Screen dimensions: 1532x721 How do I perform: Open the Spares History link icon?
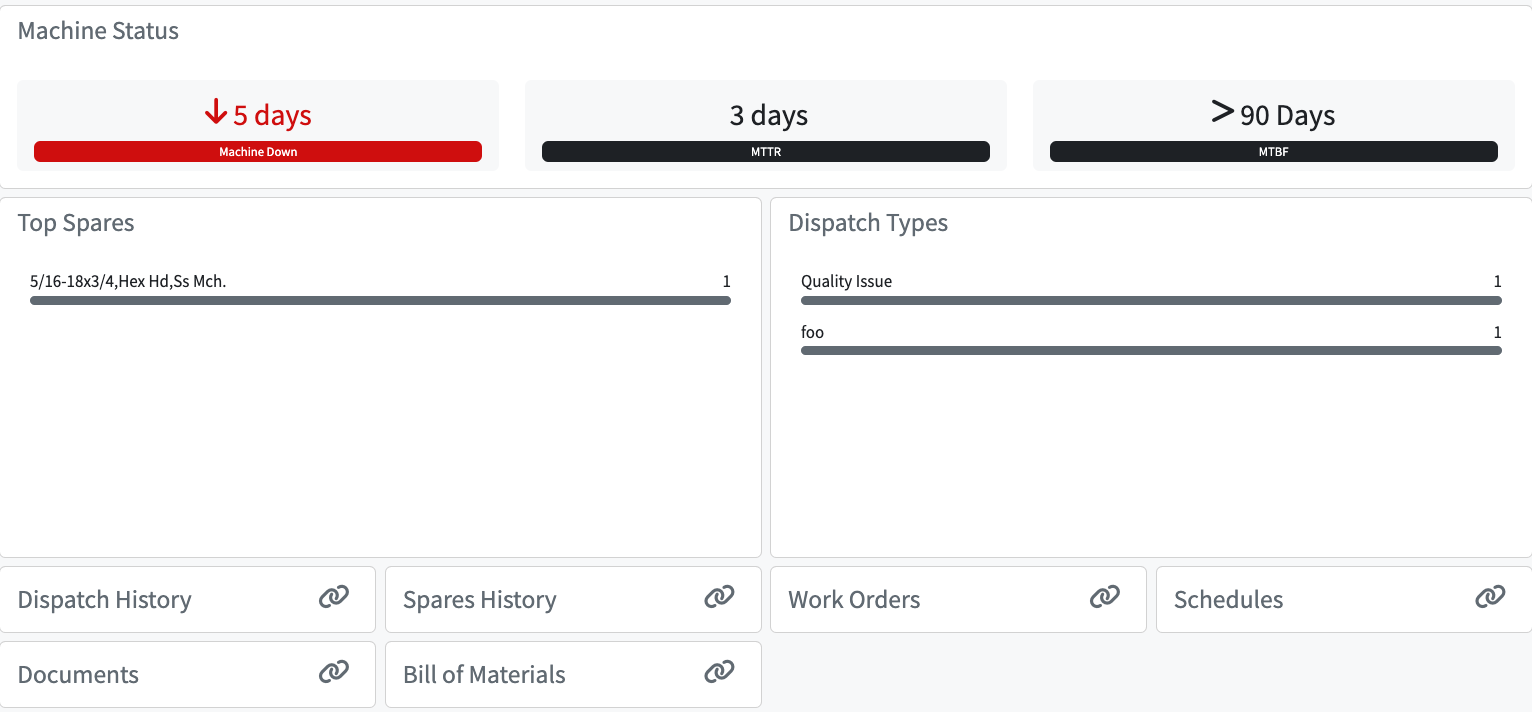click(x=719, y=597)
